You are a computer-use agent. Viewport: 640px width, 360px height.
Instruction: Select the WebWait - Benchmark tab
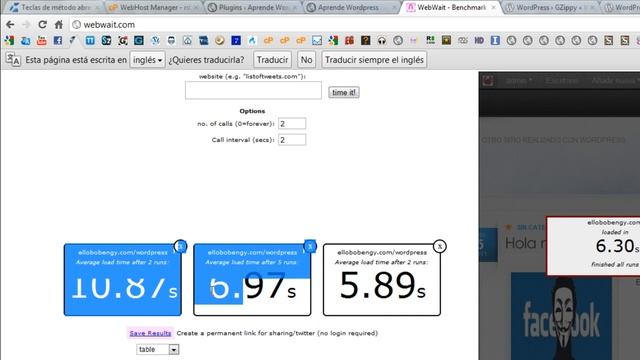(x=451, y=7)
